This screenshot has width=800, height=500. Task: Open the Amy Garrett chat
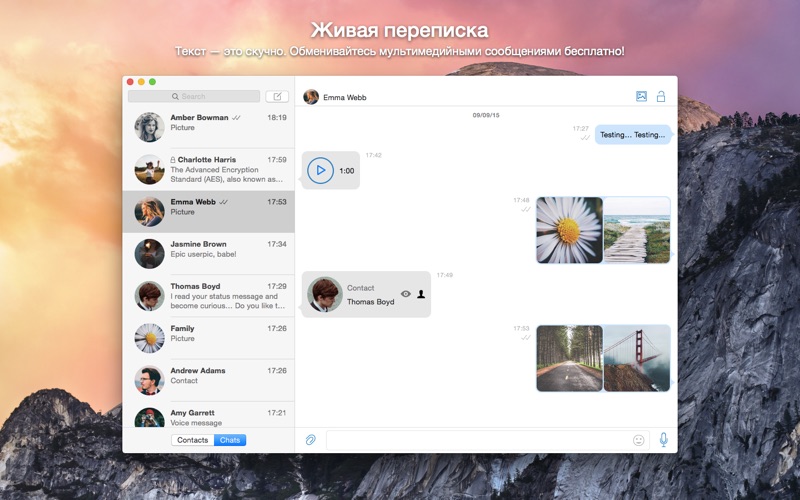click(x=209, y=415)
